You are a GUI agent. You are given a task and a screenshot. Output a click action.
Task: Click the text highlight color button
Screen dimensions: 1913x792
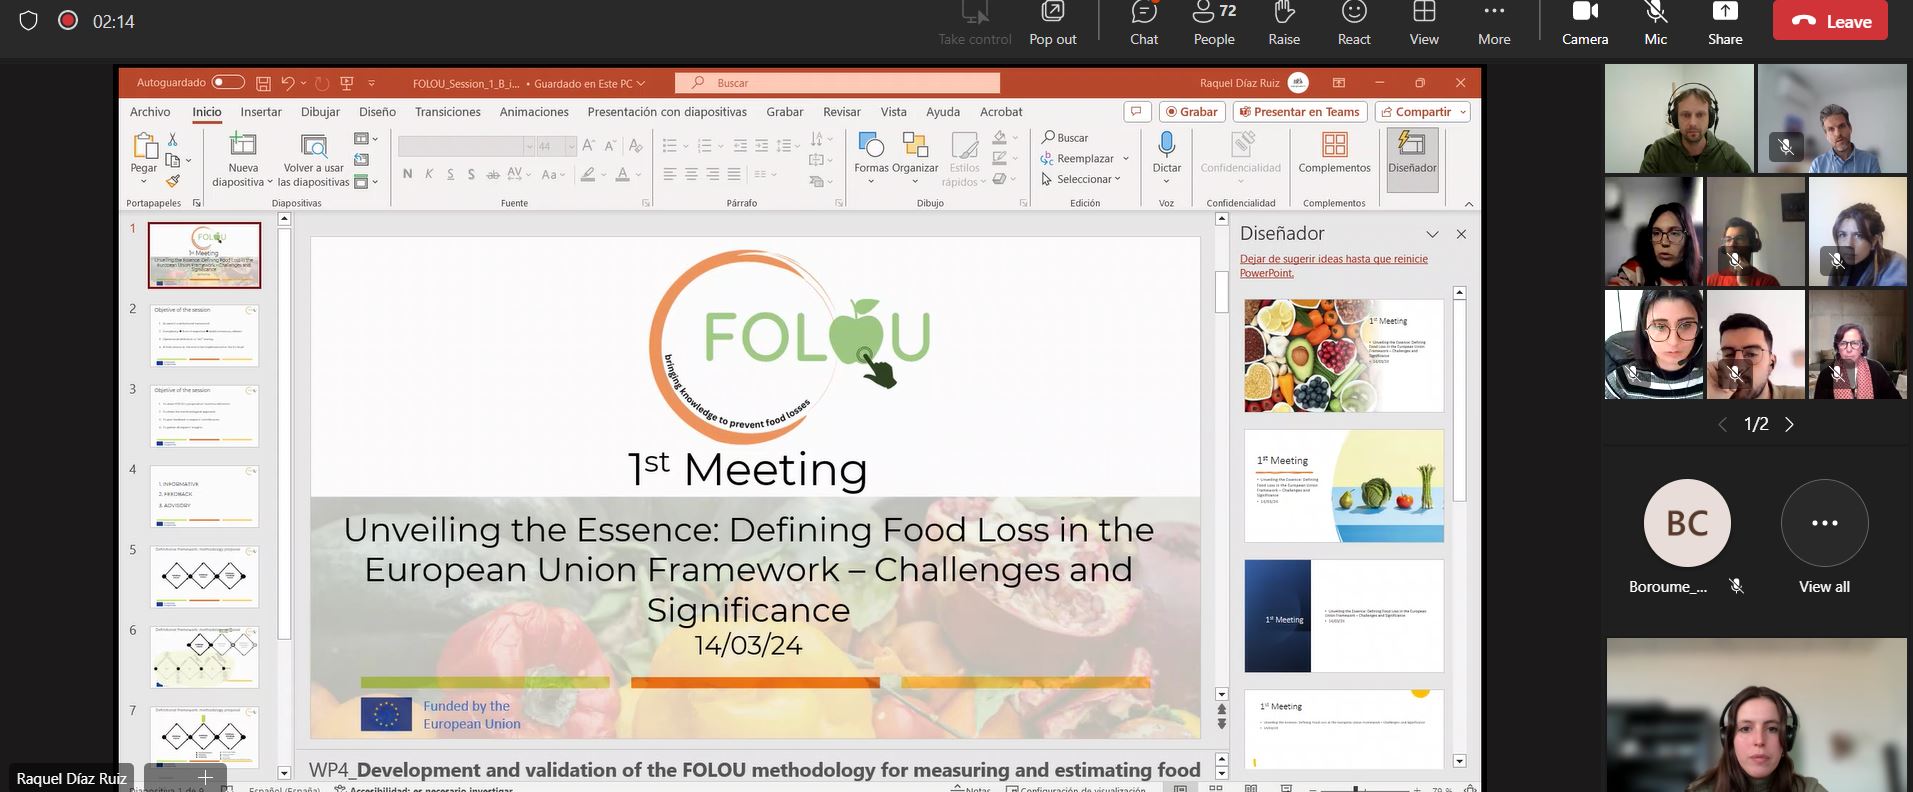[589, 175]
